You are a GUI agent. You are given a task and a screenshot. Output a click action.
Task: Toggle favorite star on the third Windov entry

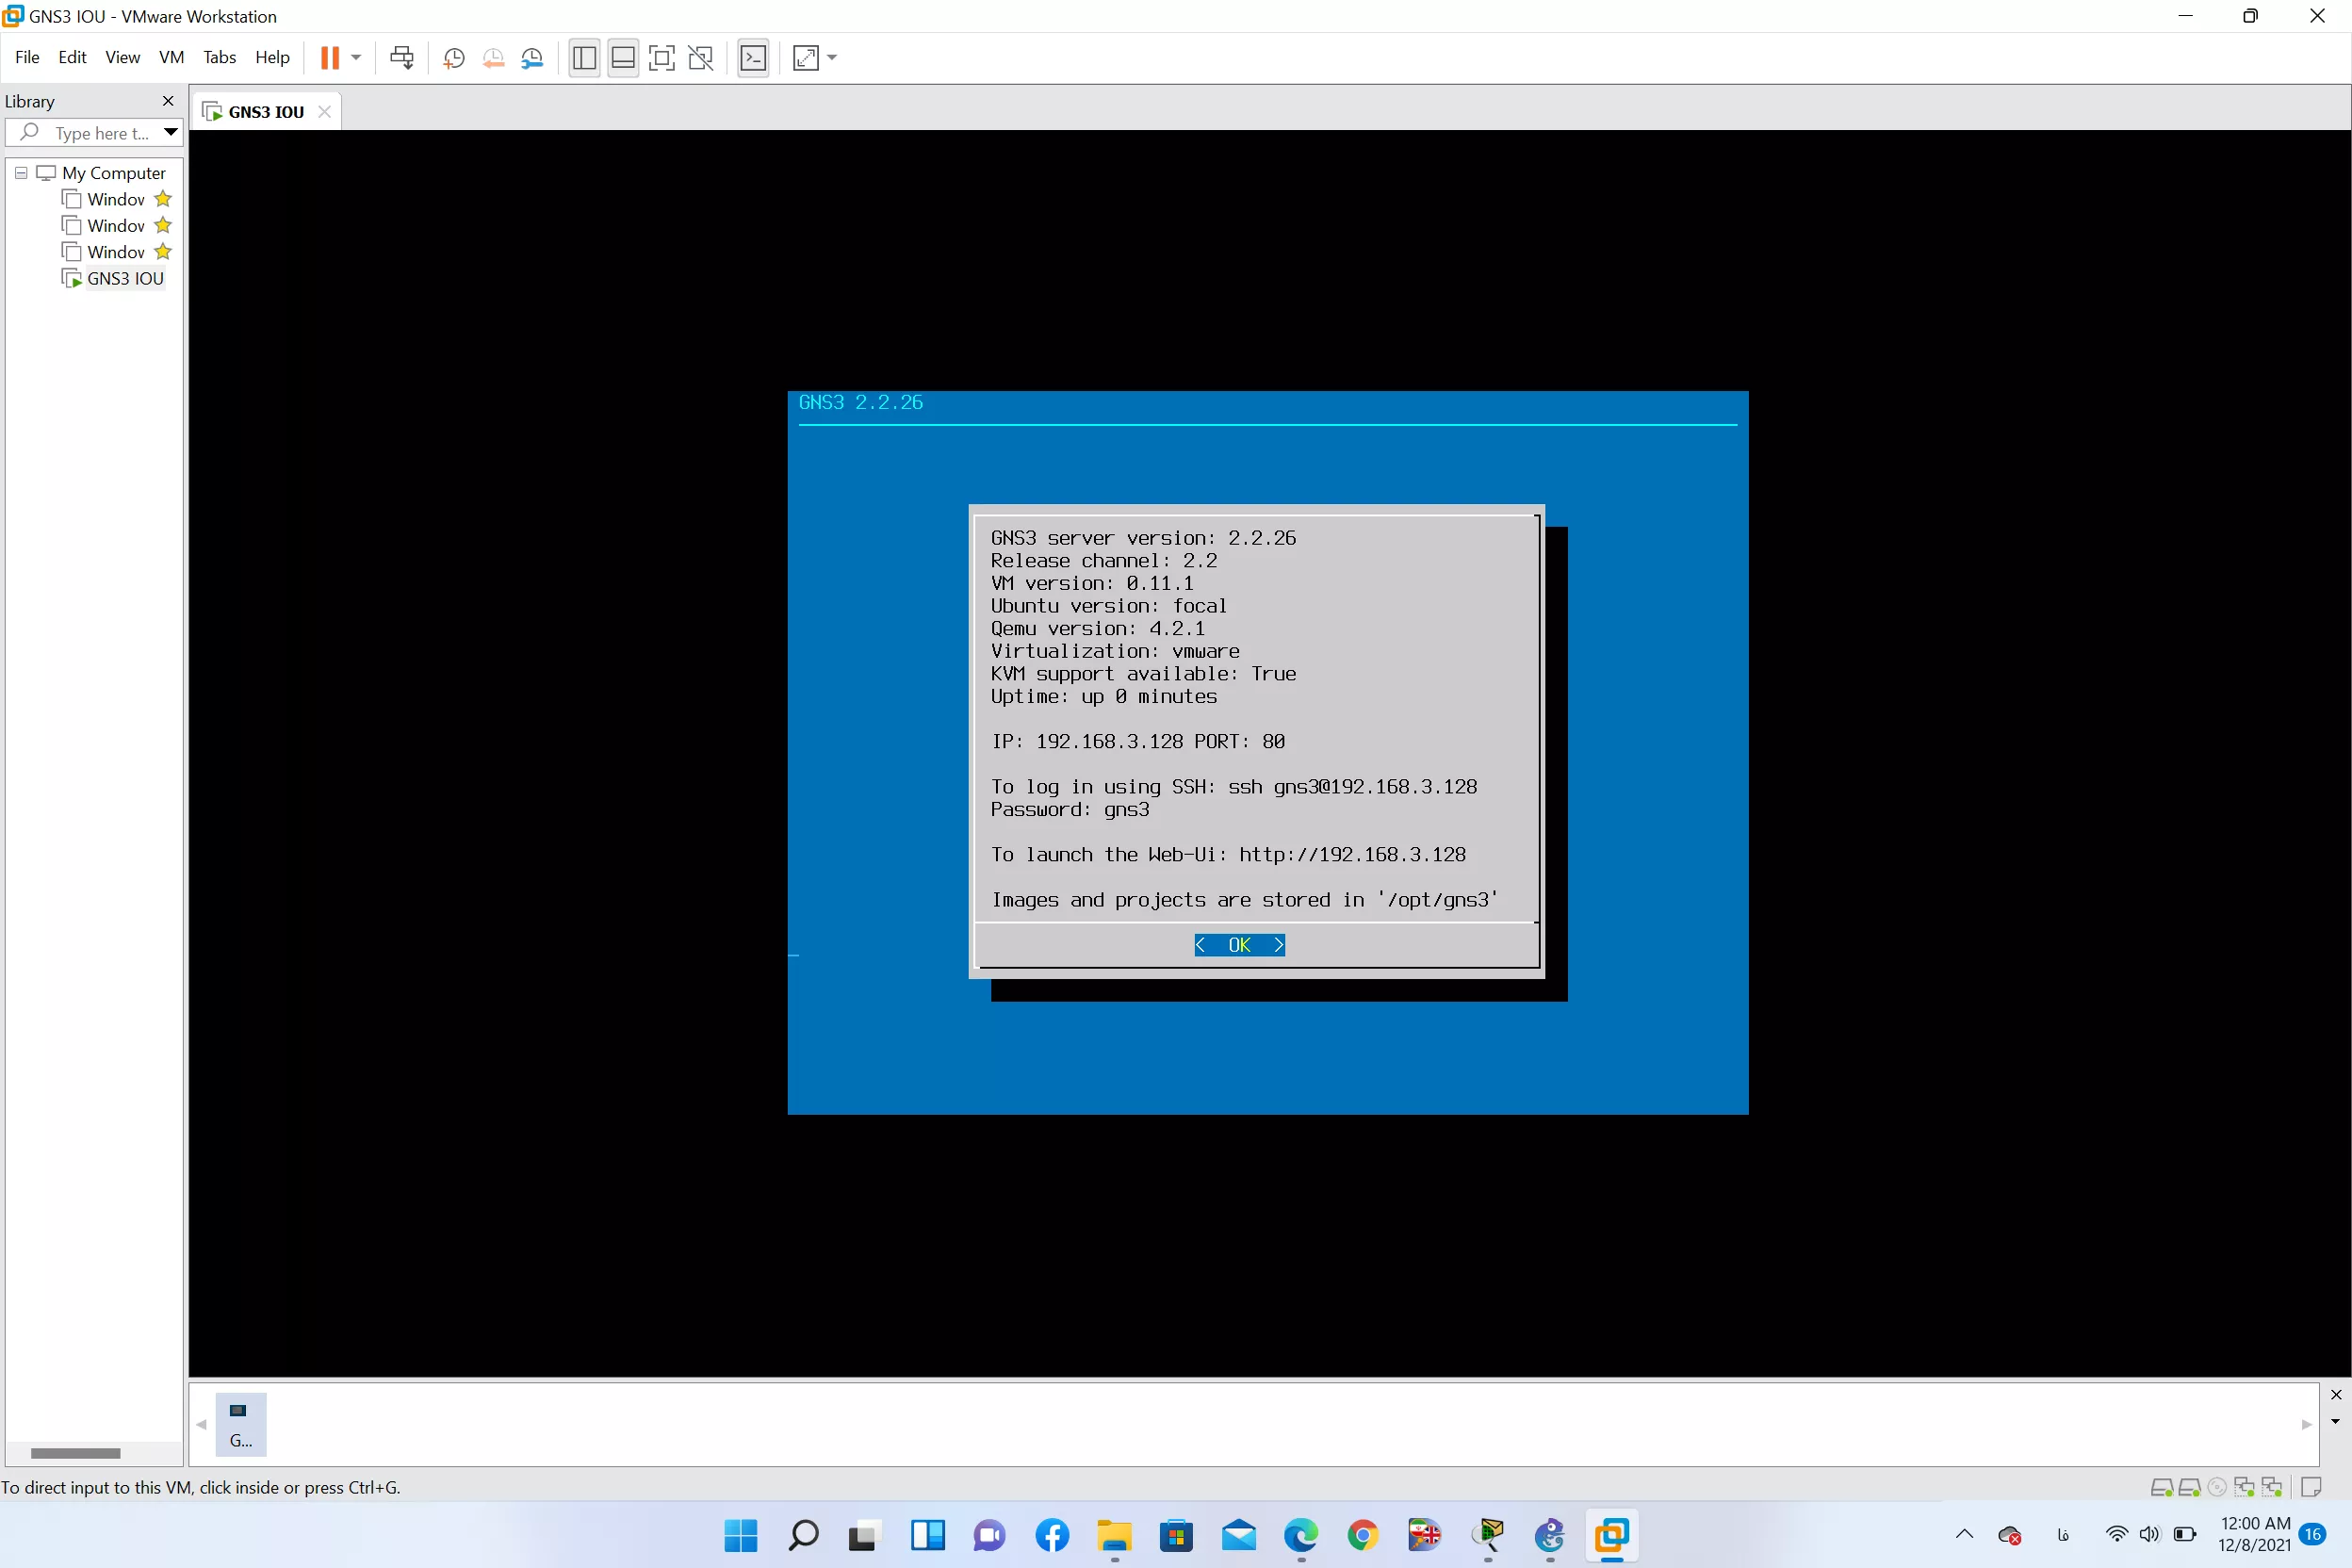(163, 251)
